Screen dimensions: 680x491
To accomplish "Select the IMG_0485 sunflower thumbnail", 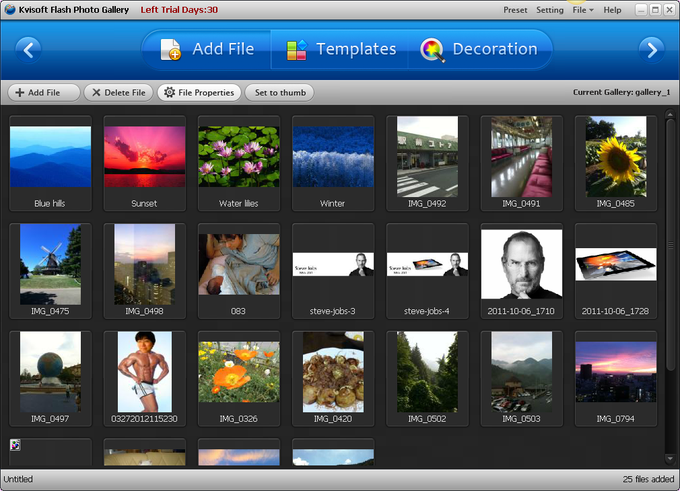I will [x=616, y=163].
